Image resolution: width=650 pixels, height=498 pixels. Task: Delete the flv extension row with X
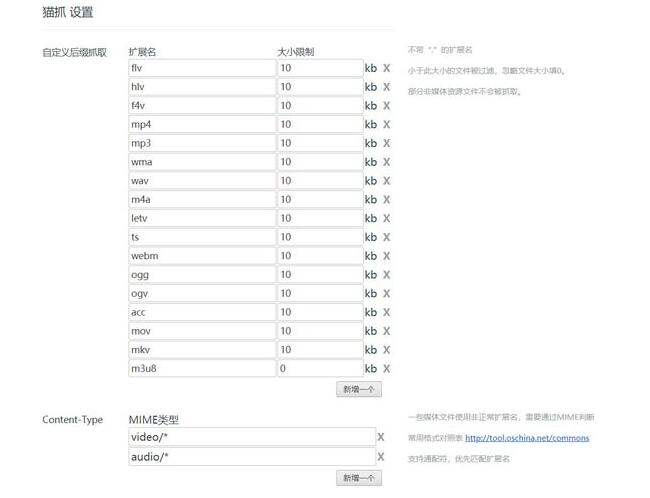pyautogui.click(x=387, y=68)
